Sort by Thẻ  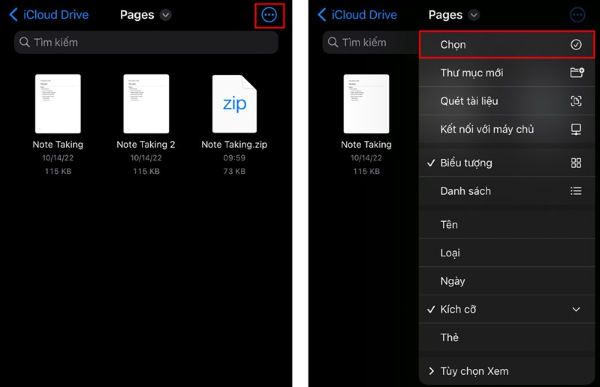(507, 338)
